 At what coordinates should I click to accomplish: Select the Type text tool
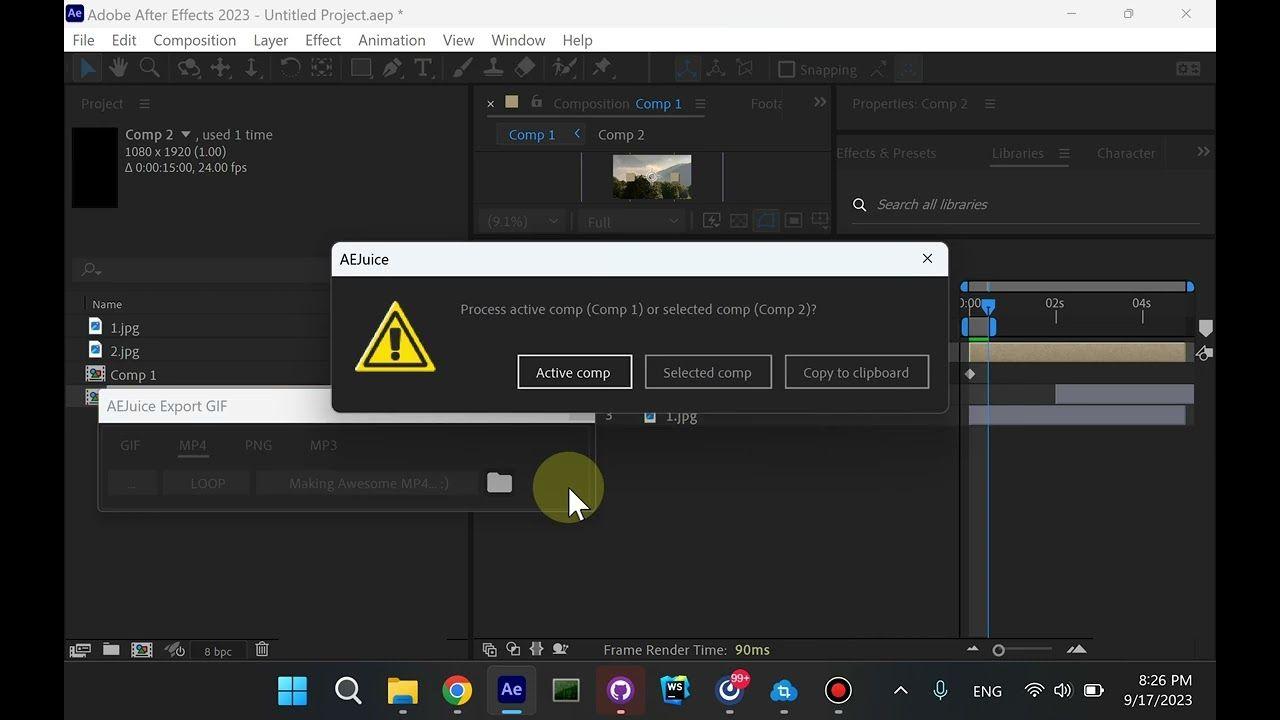pos(423,68)
